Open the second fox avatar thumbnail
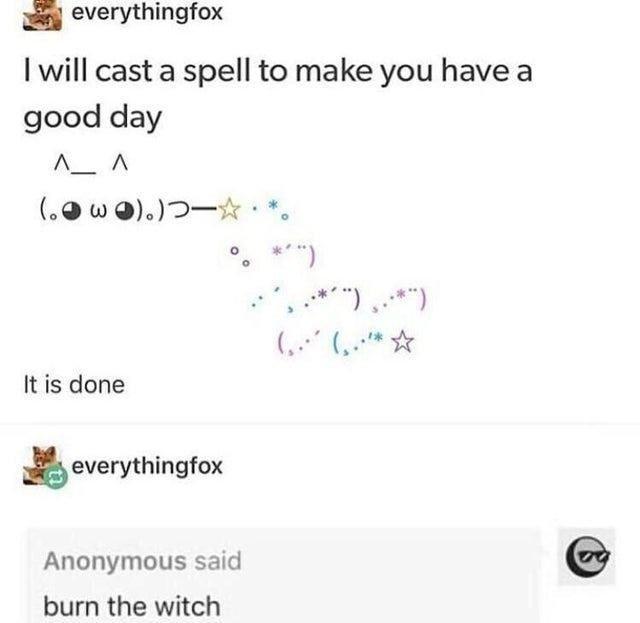 [x=42, y=466]
